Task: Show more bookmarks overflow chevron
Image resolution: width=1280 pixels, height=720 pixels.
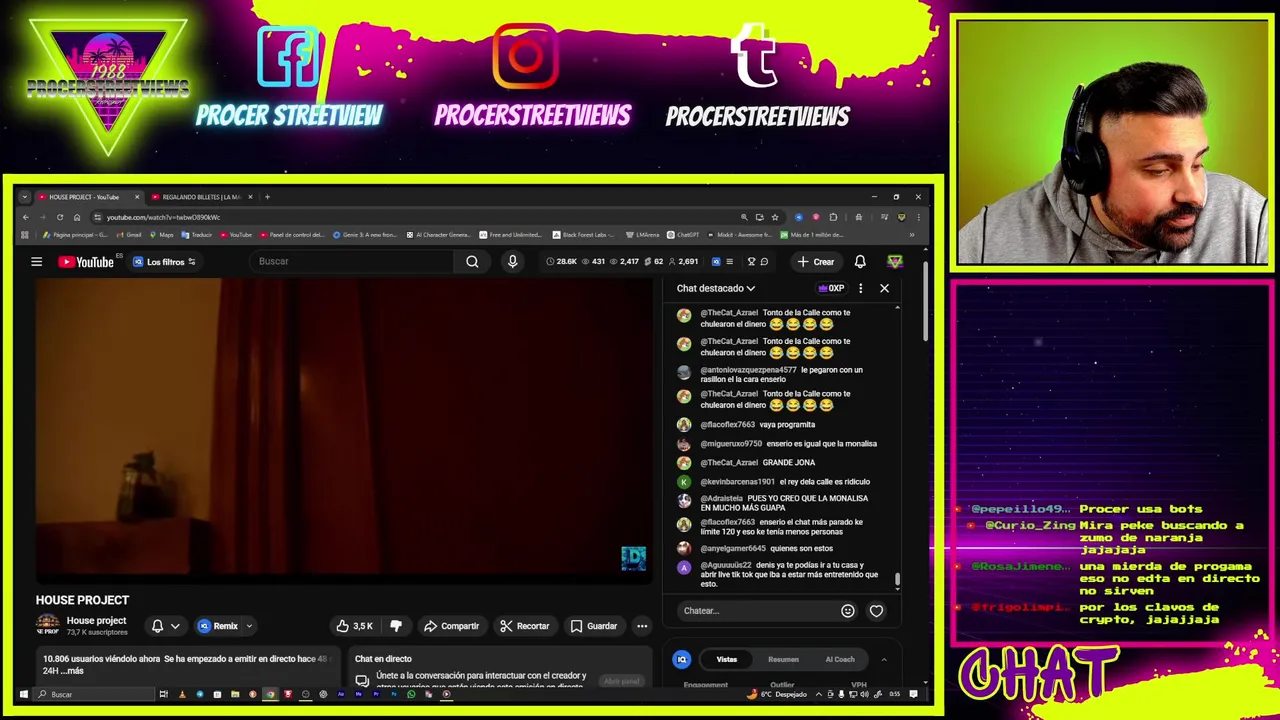Action: pos(911,235)
